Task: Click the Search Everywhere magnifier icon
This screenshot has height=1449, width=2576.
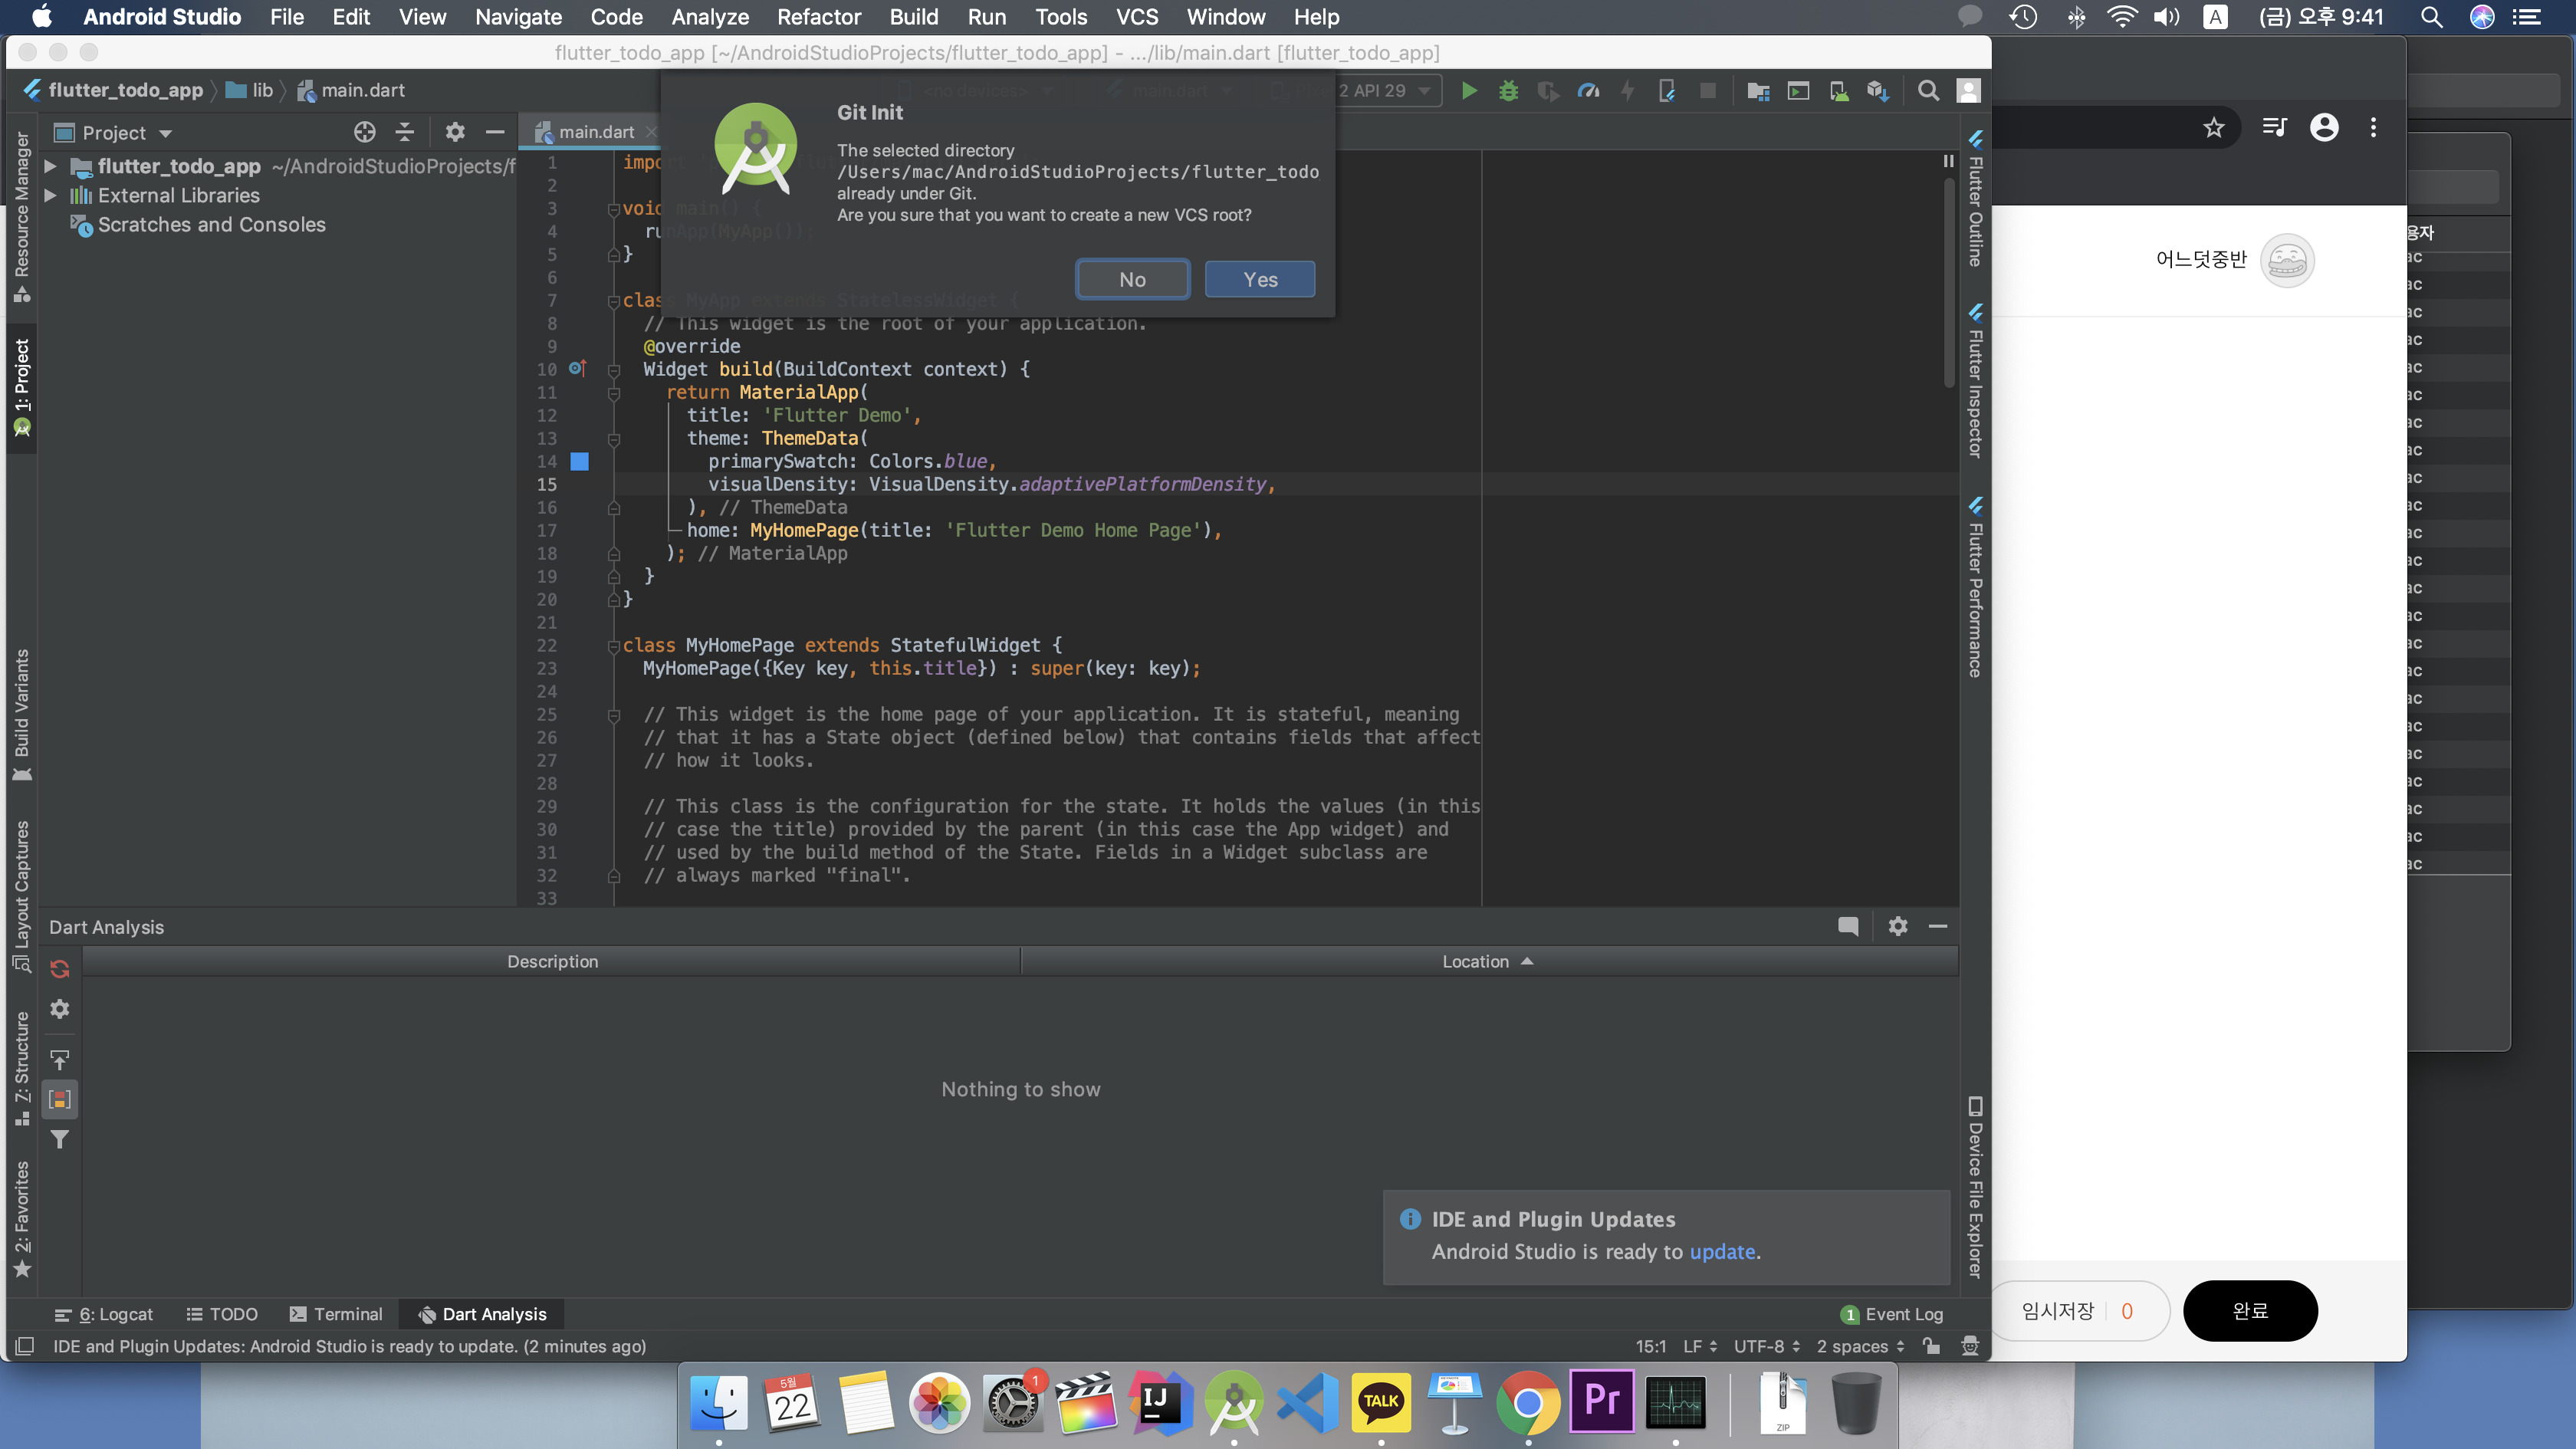Action: click(x=1928, y=91)
